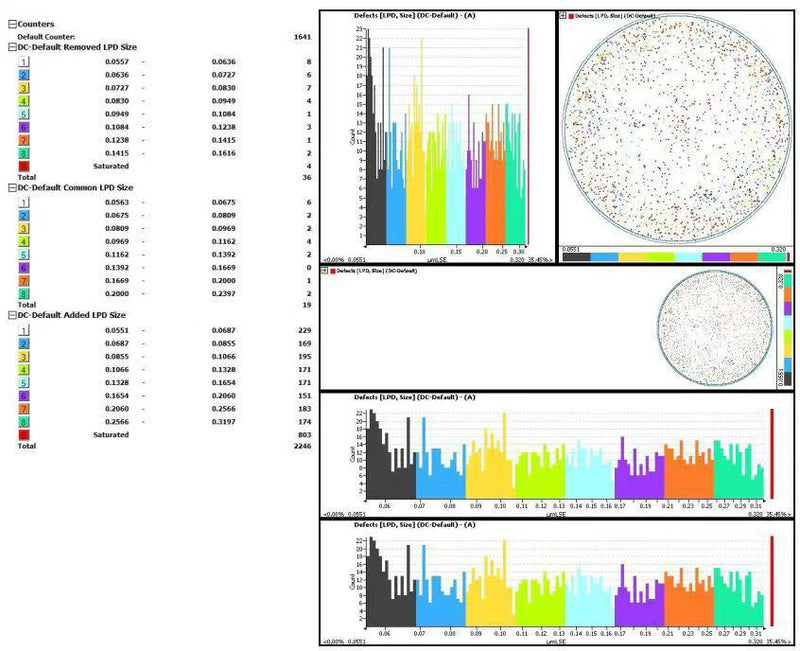Click purple segment of horizontal size color bar
Viewport: 800px width, 651px height.
[x=716, y=257]
